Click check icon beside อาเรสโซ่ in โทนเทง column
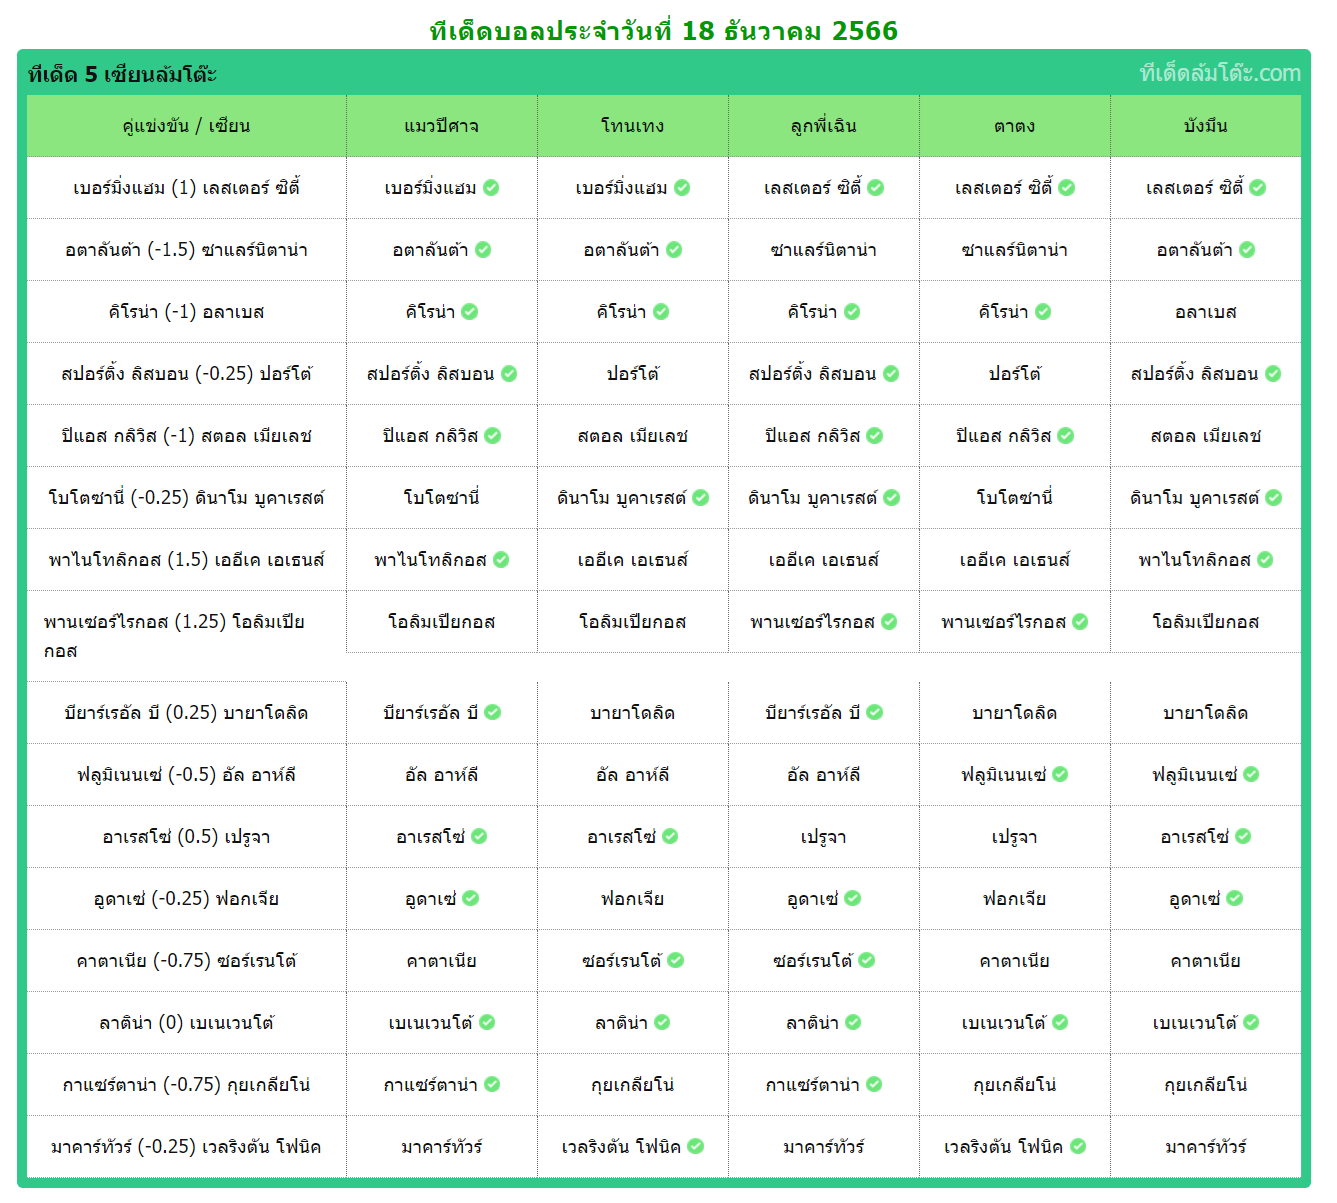The image size is (1337, 1203). pyautogui.click(x=670, y=837)
